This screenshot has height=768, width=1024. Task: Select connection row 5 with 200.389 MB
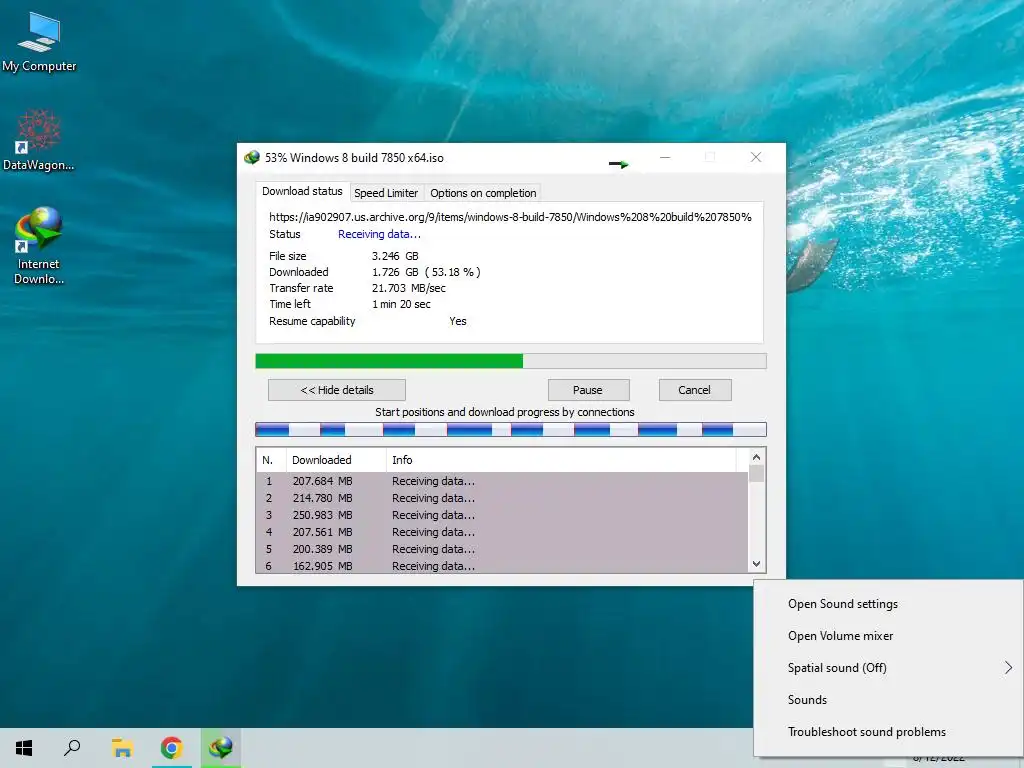pos(502,549)
